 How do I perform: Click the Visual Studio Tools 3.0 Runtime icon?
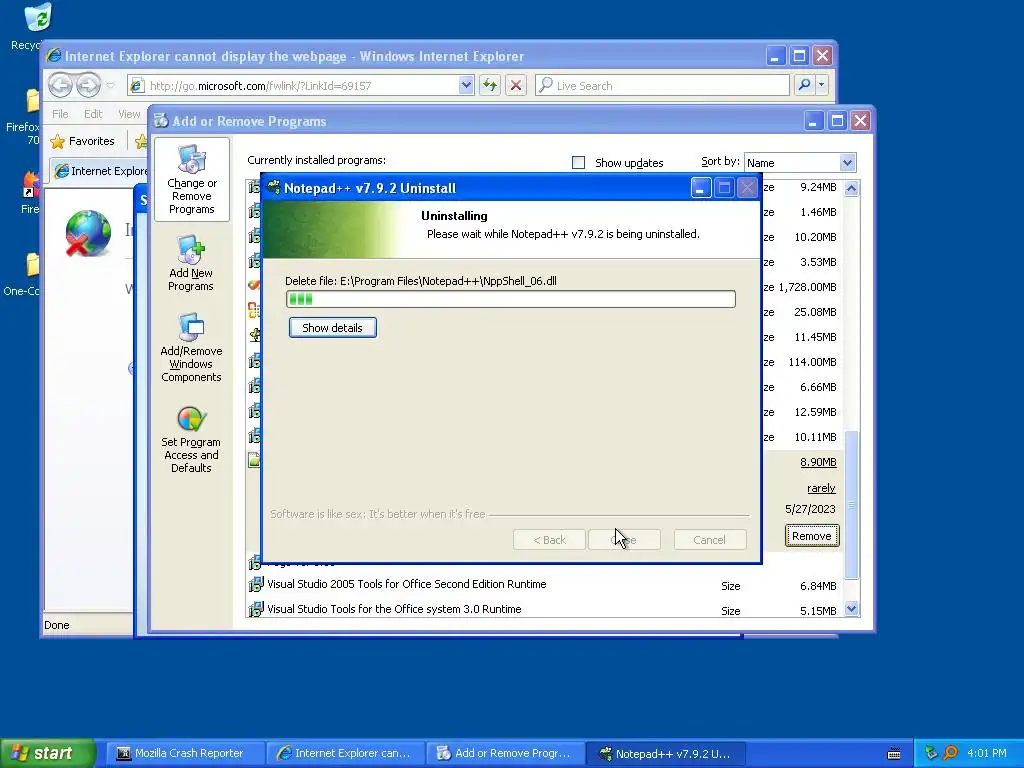click(255, 609)
